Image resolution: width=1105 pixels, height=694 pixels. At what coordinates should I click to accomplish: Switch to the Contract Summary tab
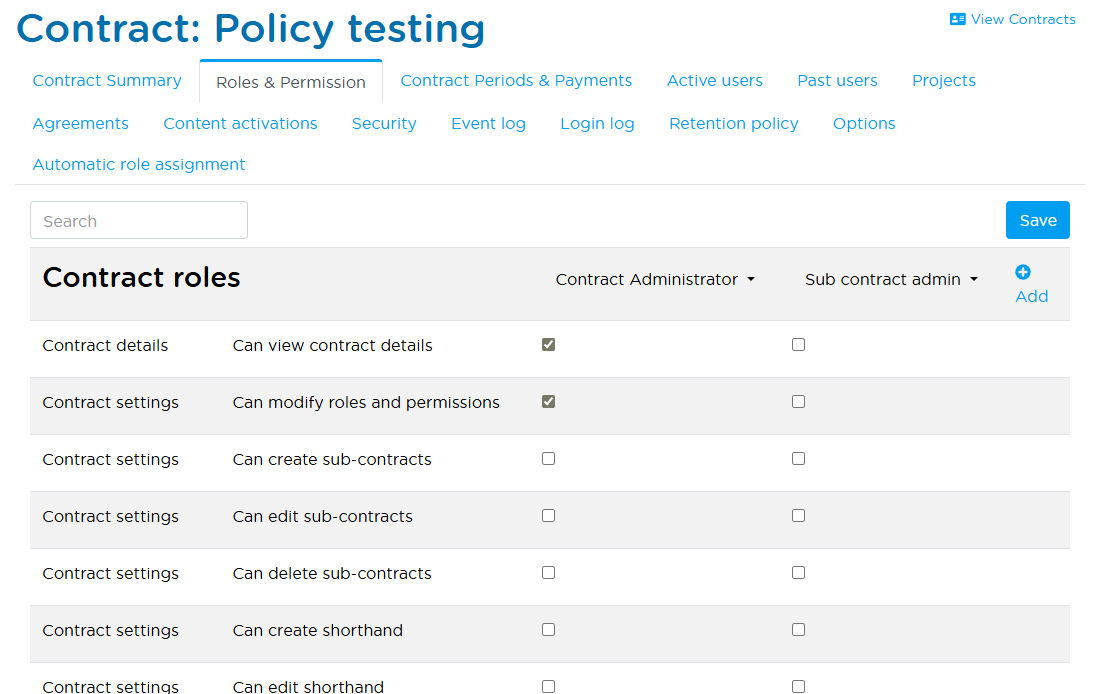106,80
